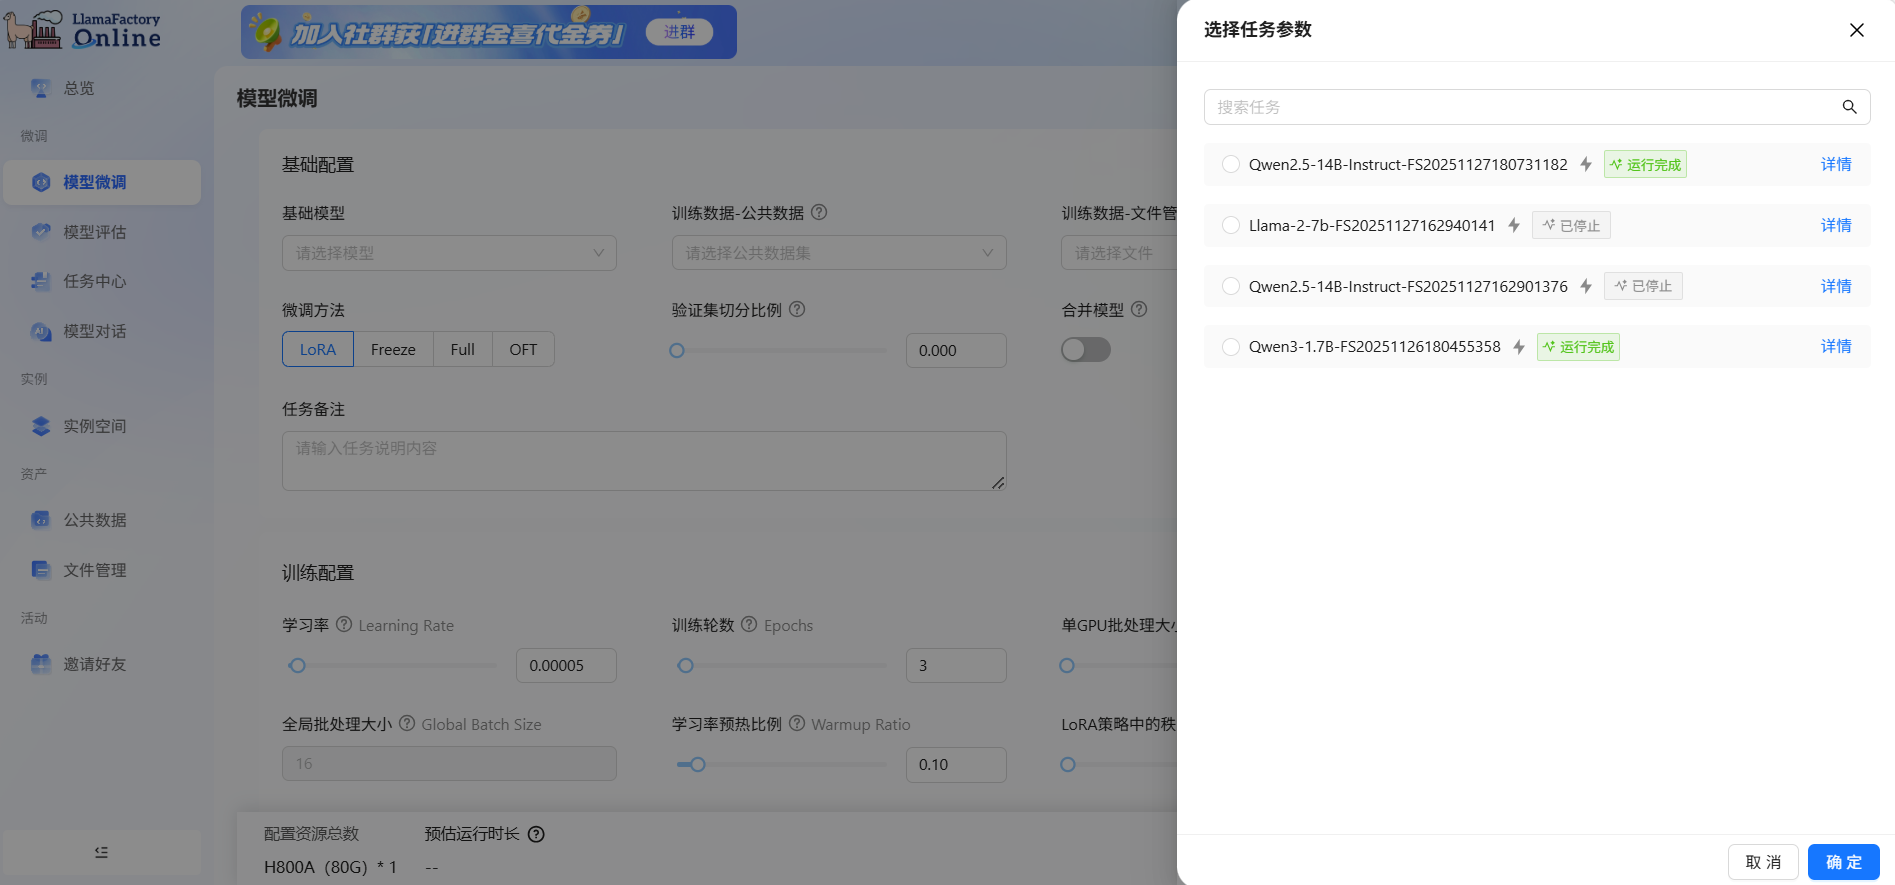
Task: Choose the Freeze fine-tuning method
Action: tap(393, 349)
